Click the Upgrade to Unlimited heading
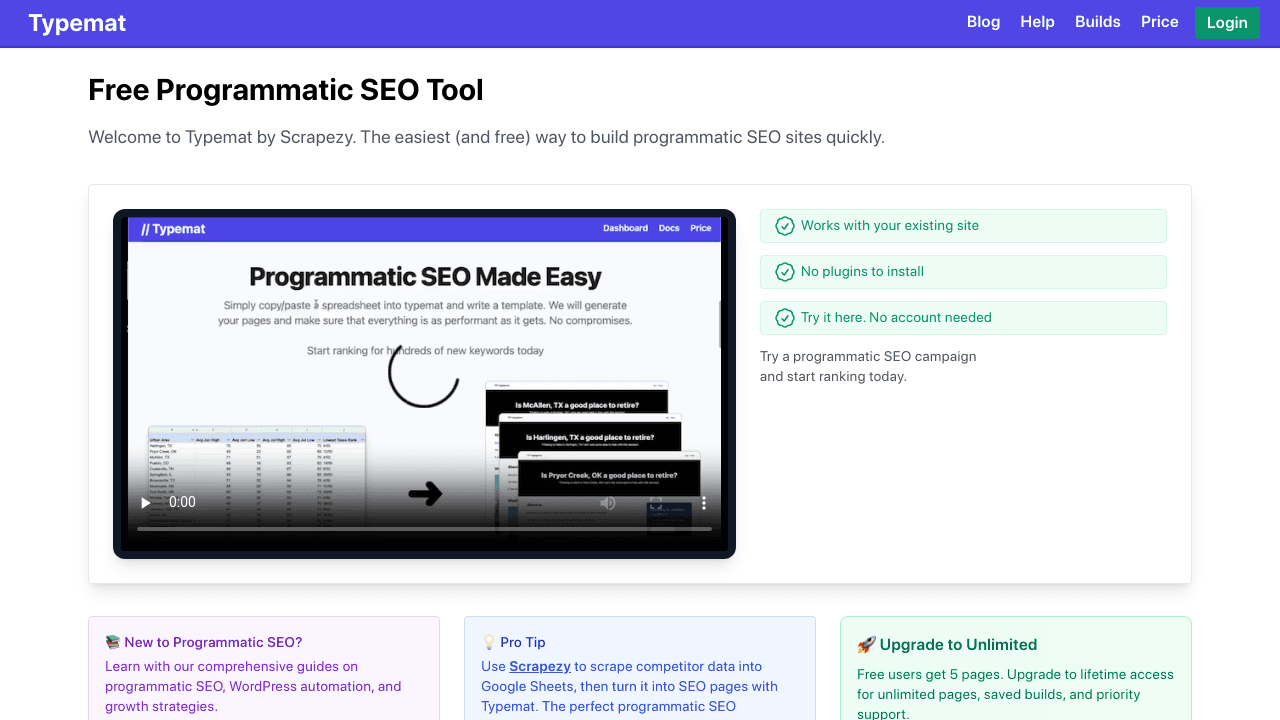Image resolution: width=1280 pixels, height=720 pixels. (x=958, y=645)
